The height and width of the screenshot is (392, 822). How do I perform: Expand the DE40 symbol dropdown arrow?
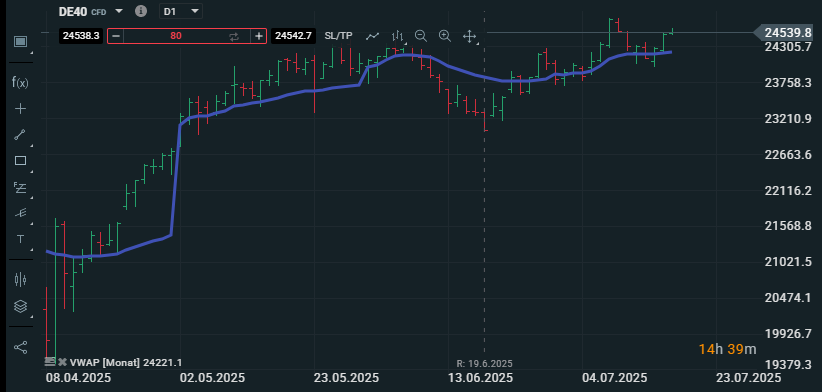pos(119,11)
